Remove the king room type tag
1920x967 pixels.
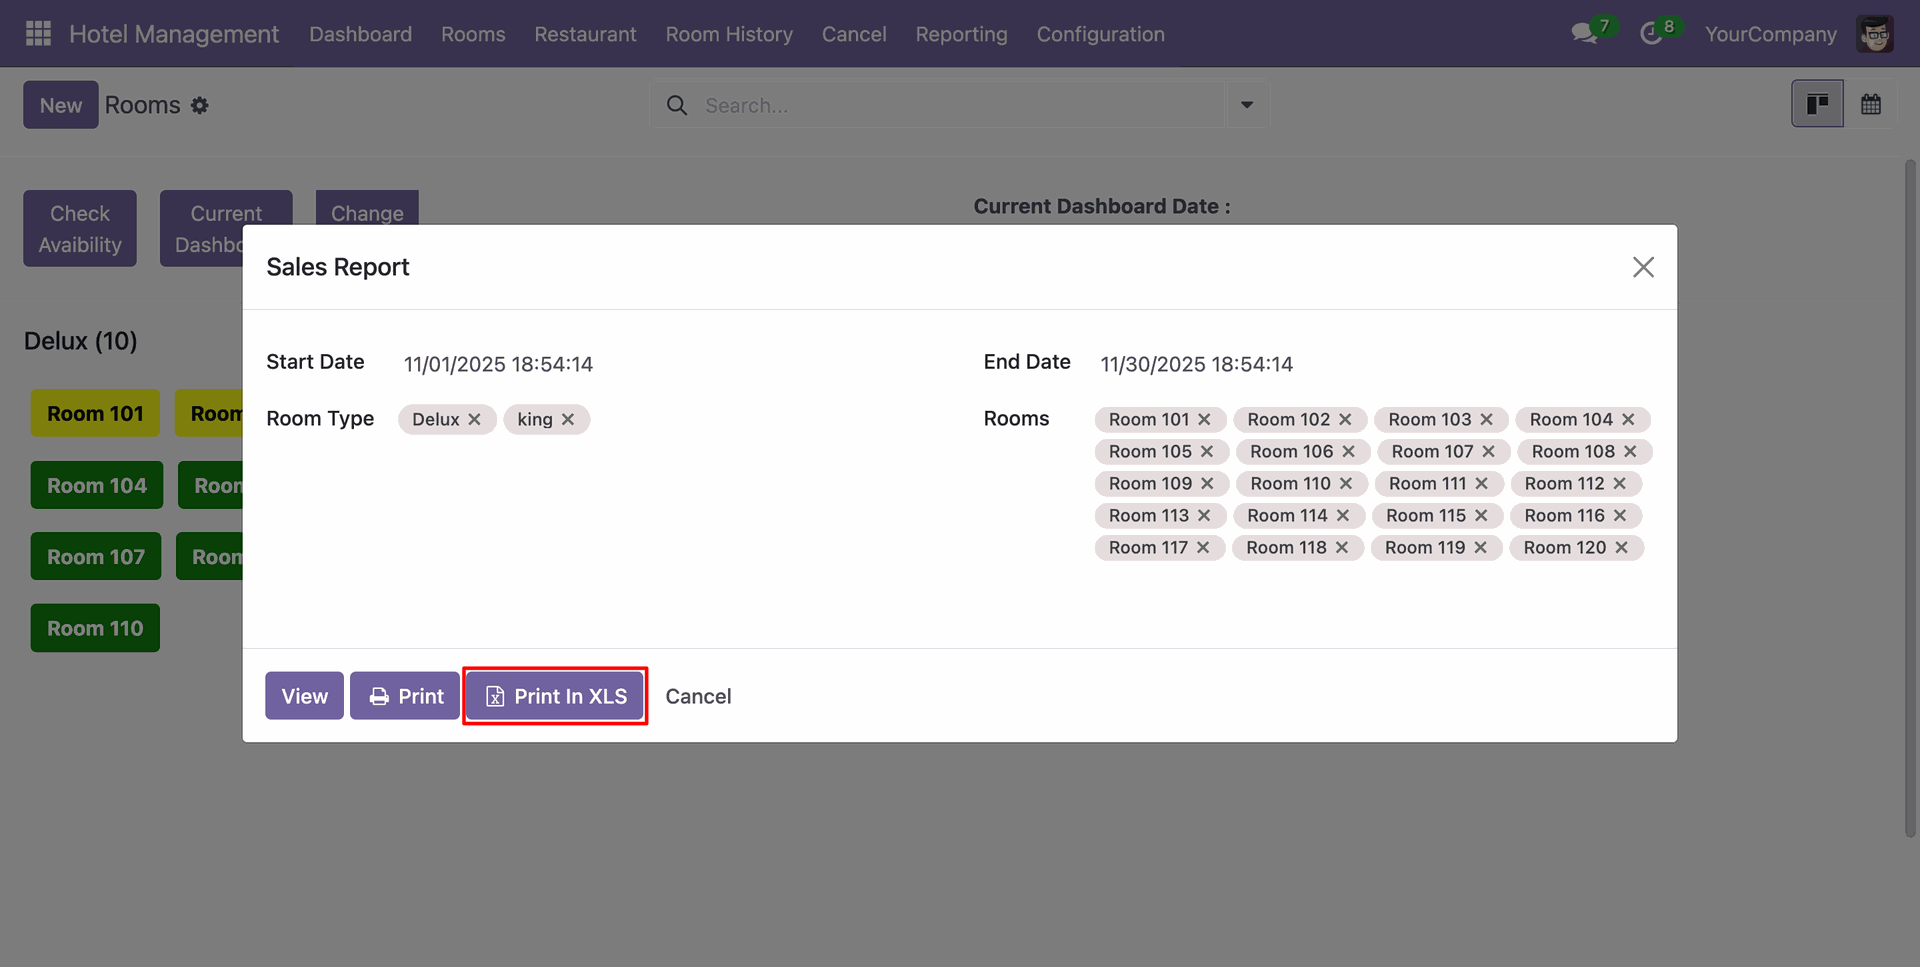pyautogui.click(x=568, y=420)
